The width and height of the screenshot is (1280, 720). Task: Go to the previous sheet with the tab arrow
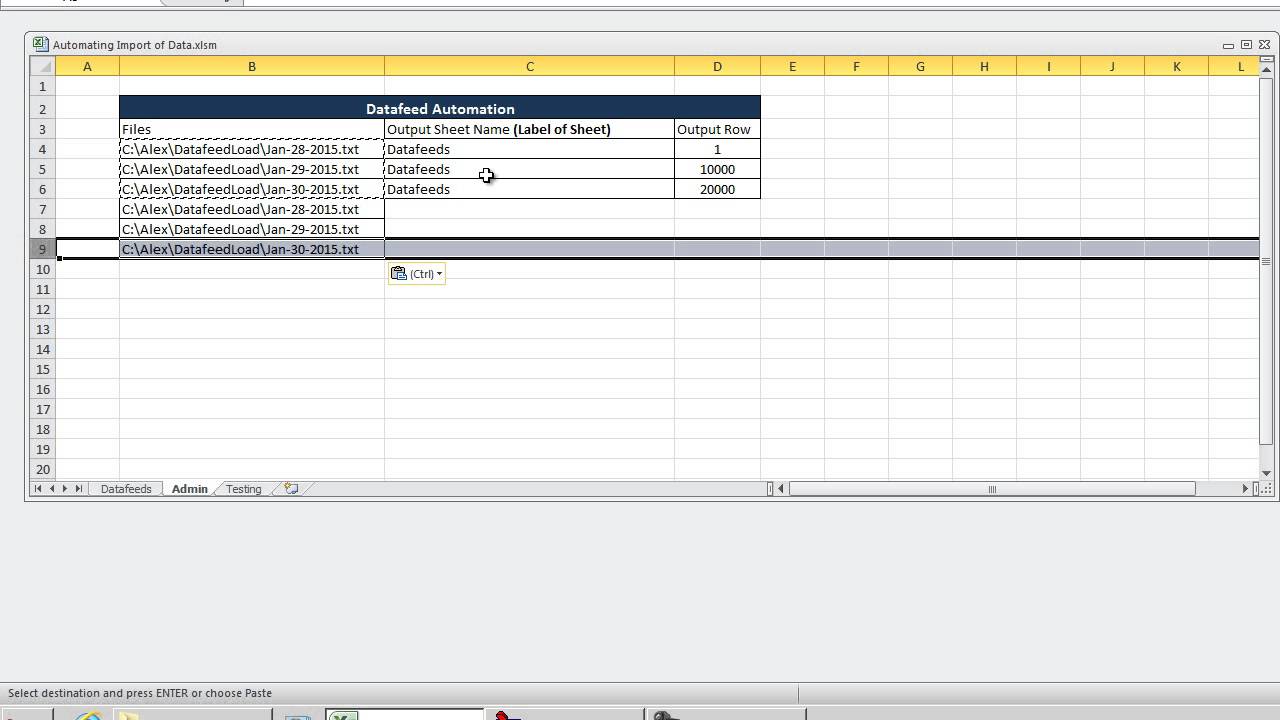pos(52,489)
